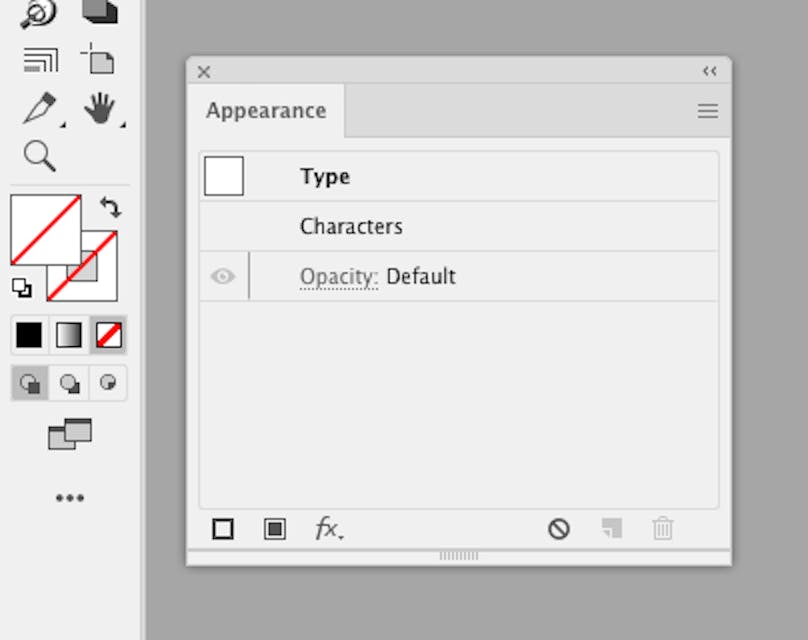
Task: Toggle visibility of the Opacity attribute
Action: click(221, 276)
